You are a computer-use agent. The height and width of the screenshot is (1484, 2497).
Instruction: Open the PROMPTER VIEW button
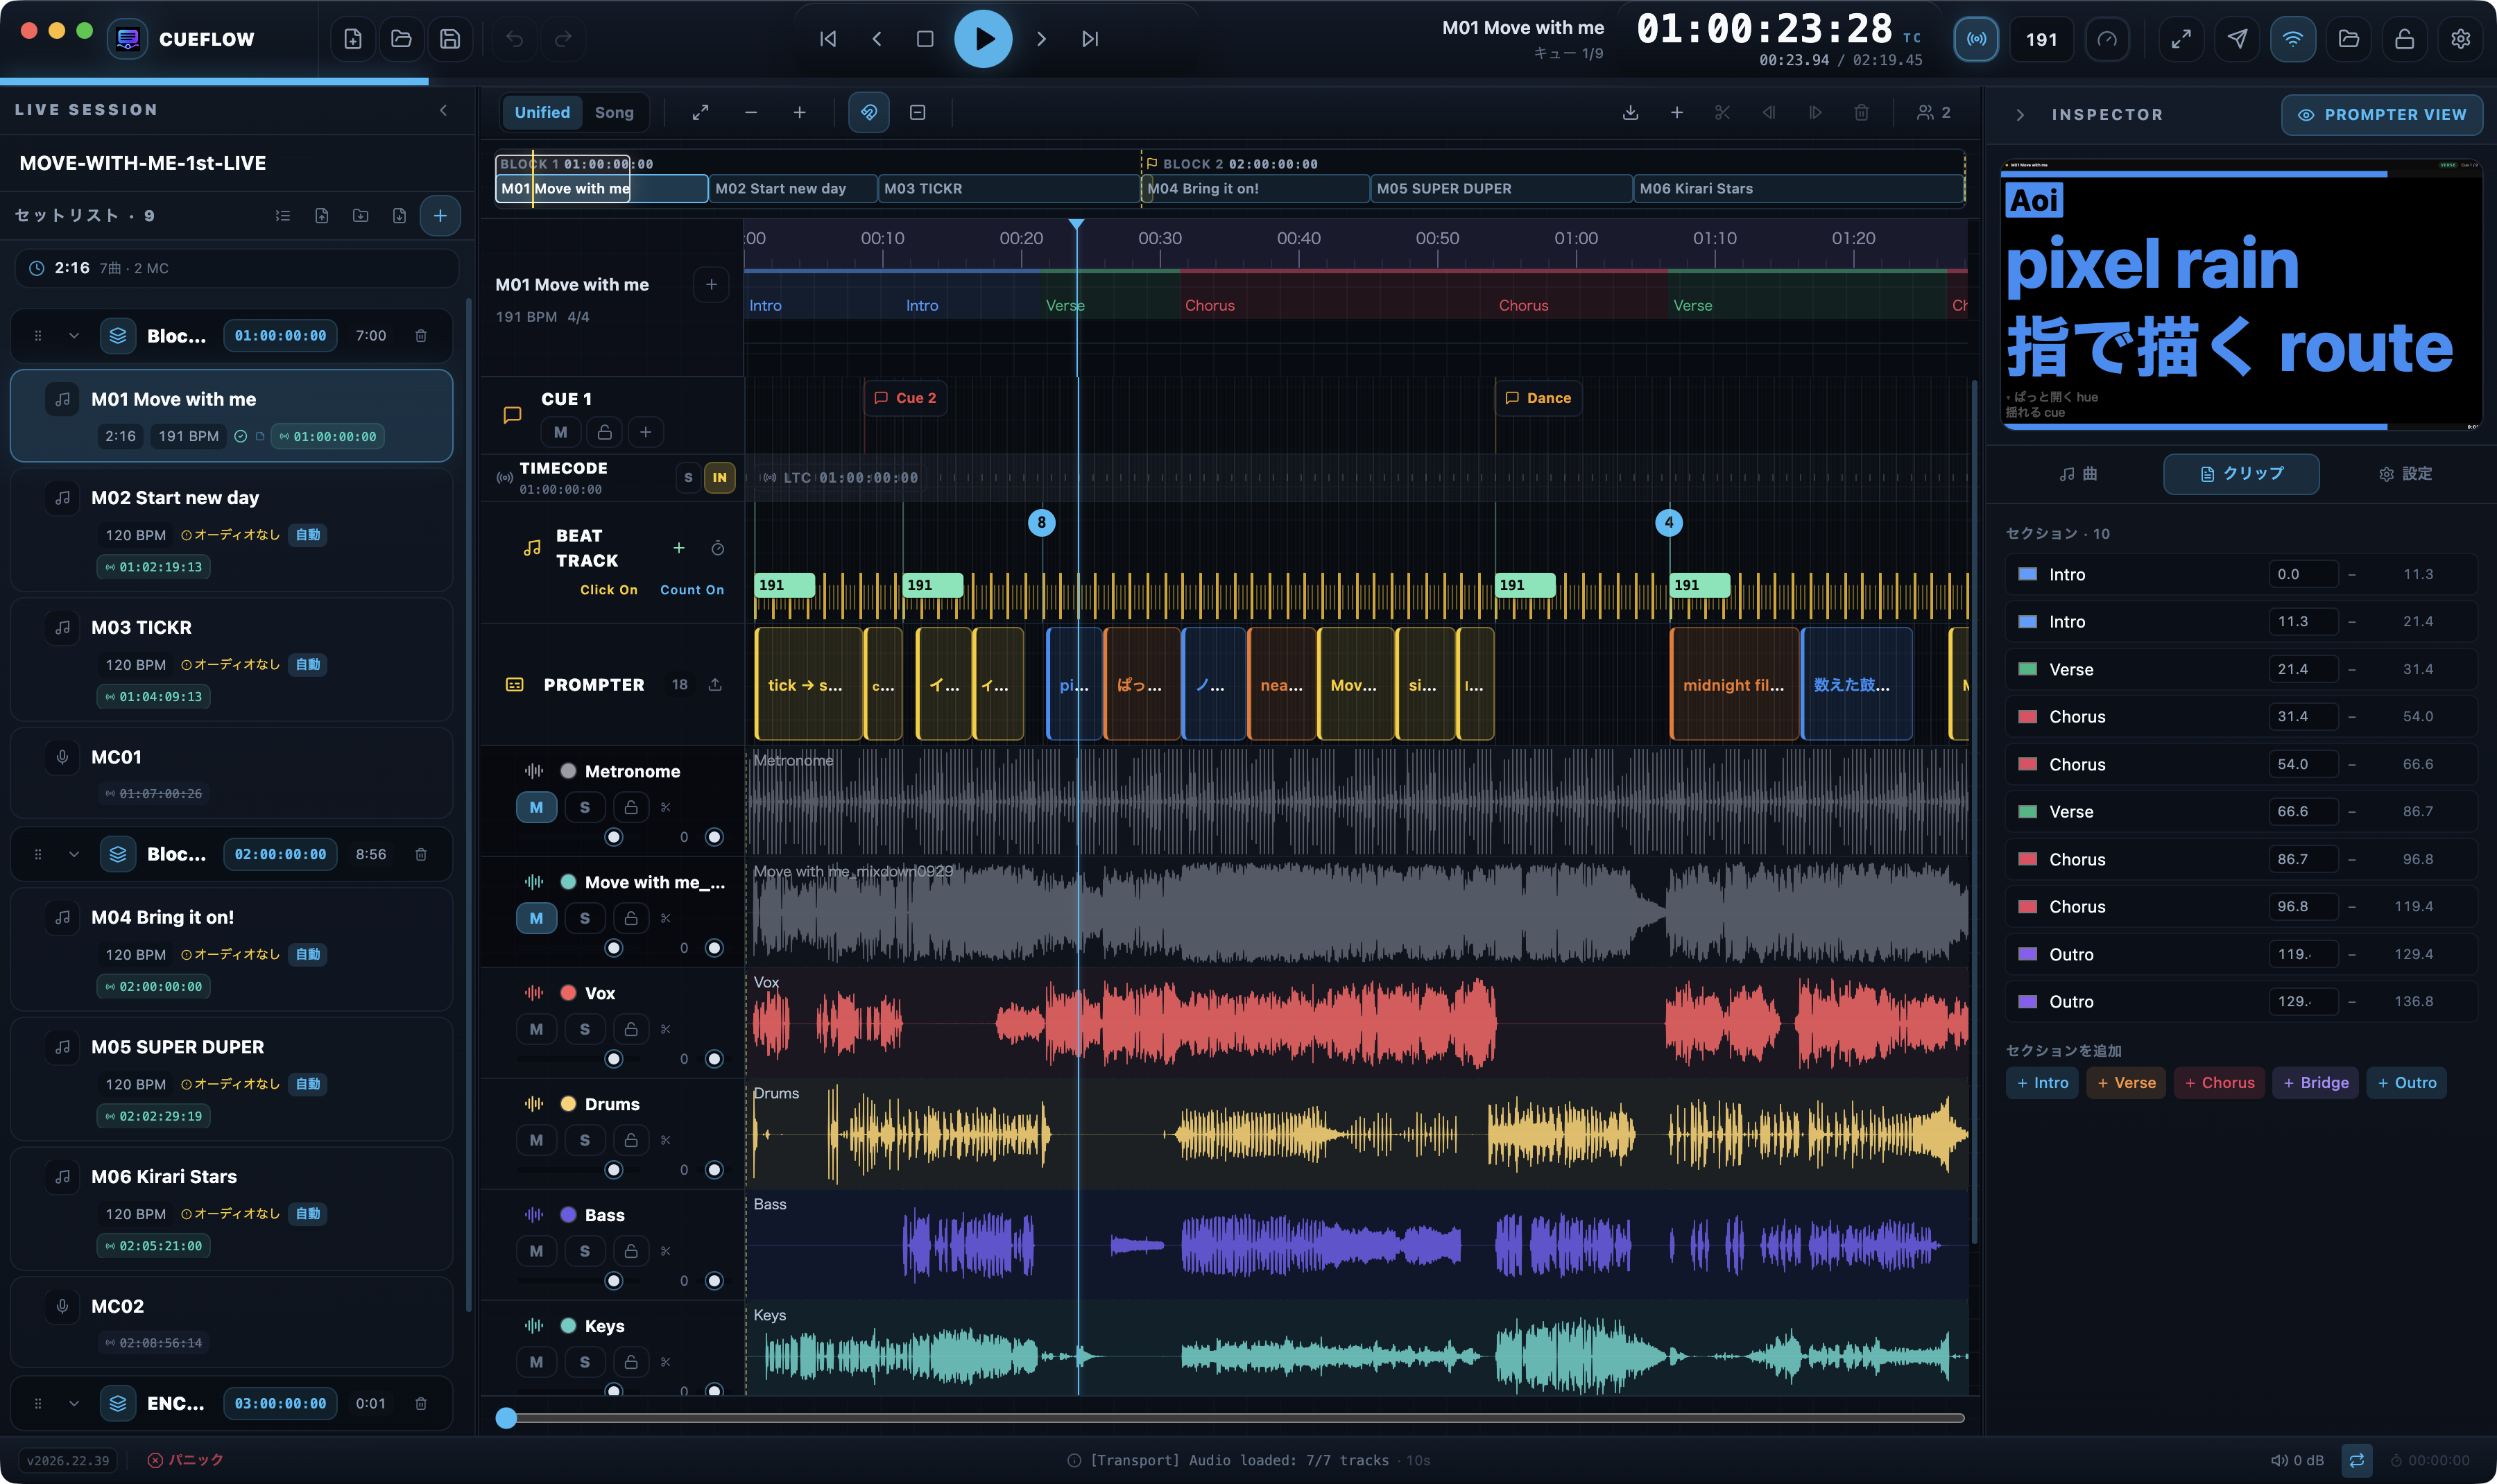(x=2381, y=115)
